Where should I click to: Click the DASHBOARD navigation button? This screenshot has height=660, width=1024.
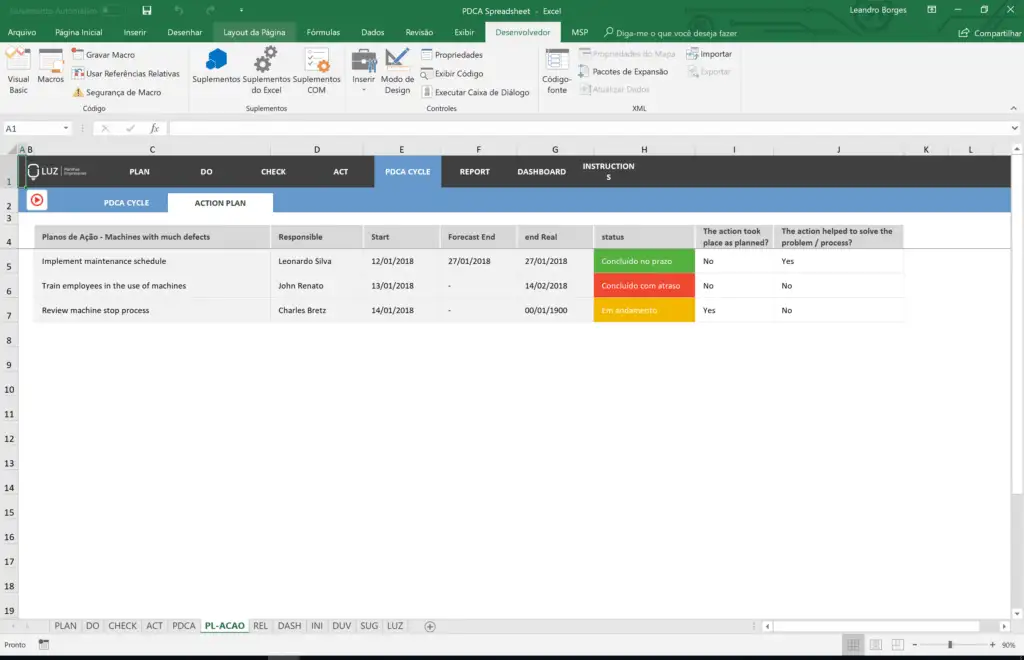point(541,172)
